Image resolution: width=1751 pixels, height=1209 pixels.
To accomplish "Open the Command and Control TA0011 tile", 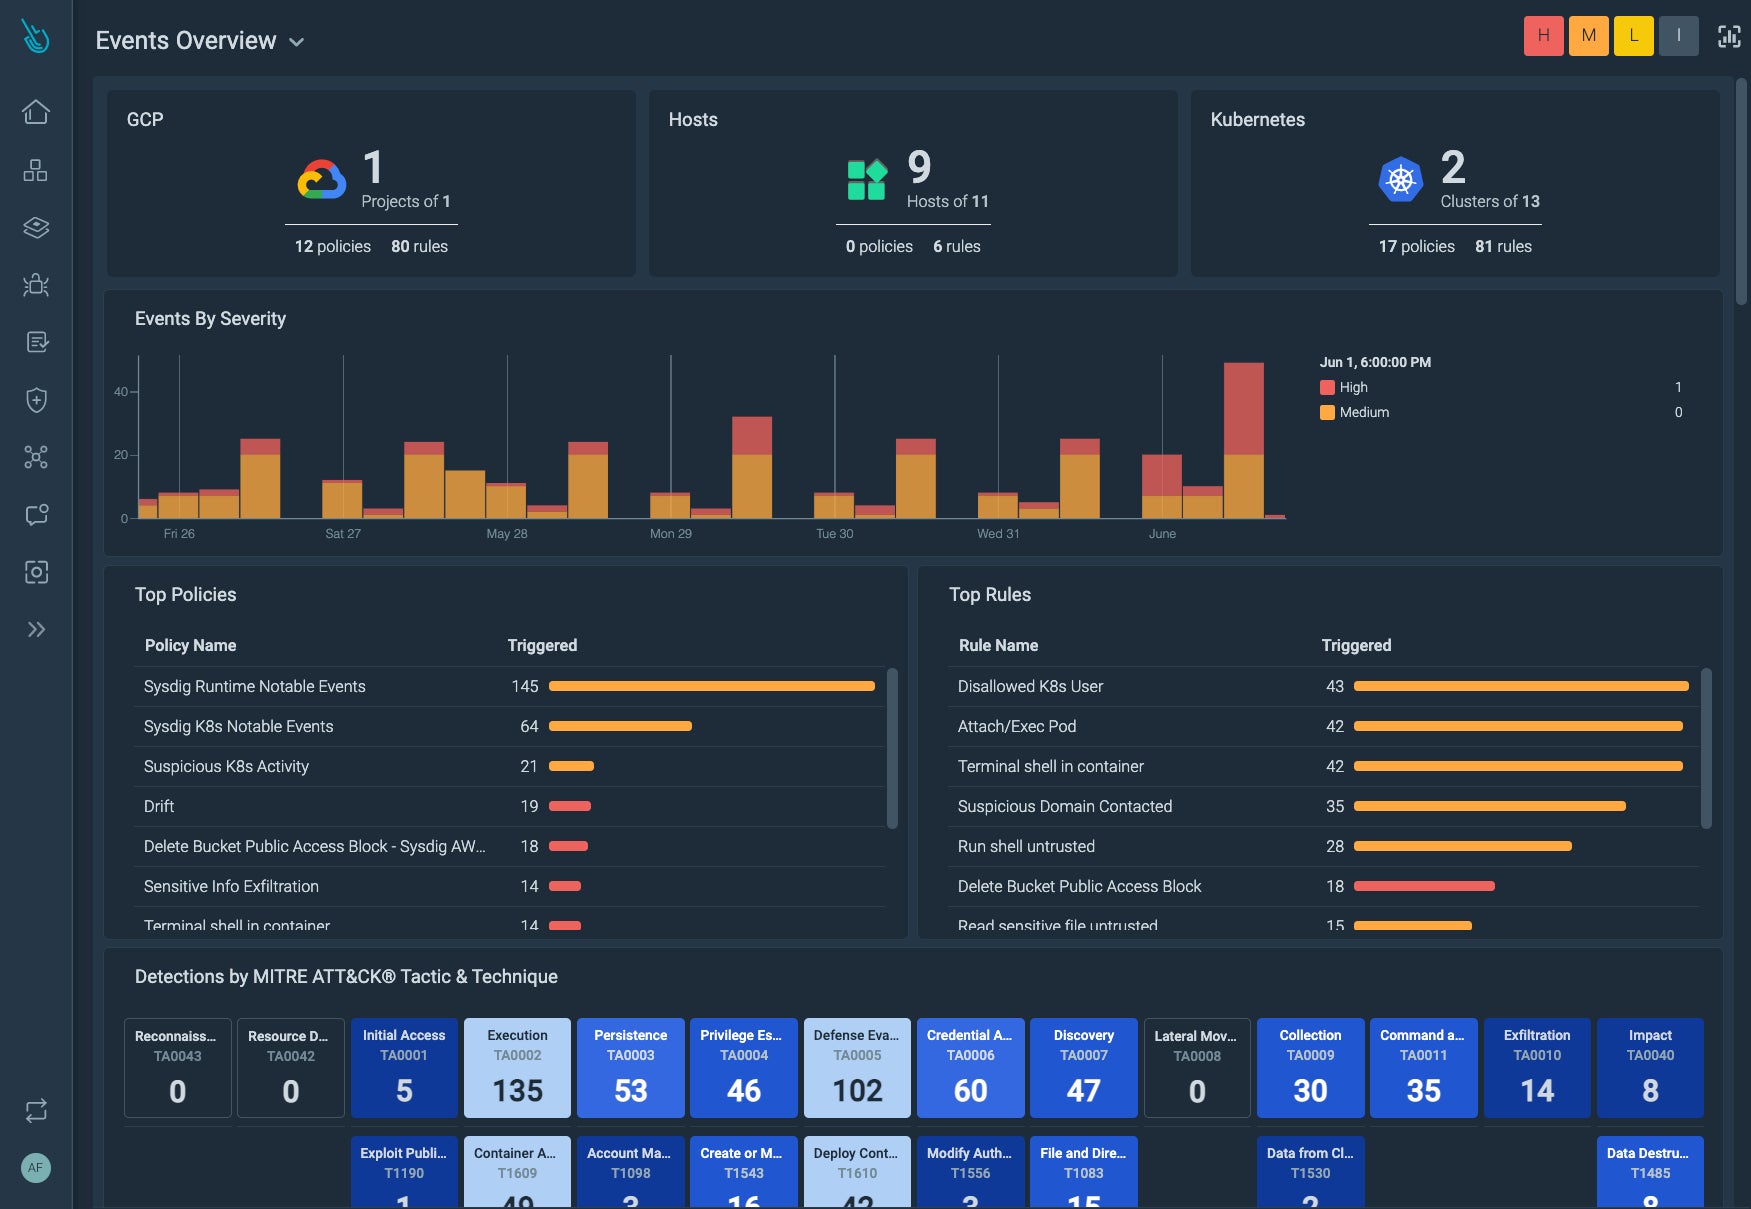I will [x=1424, y=1068].
